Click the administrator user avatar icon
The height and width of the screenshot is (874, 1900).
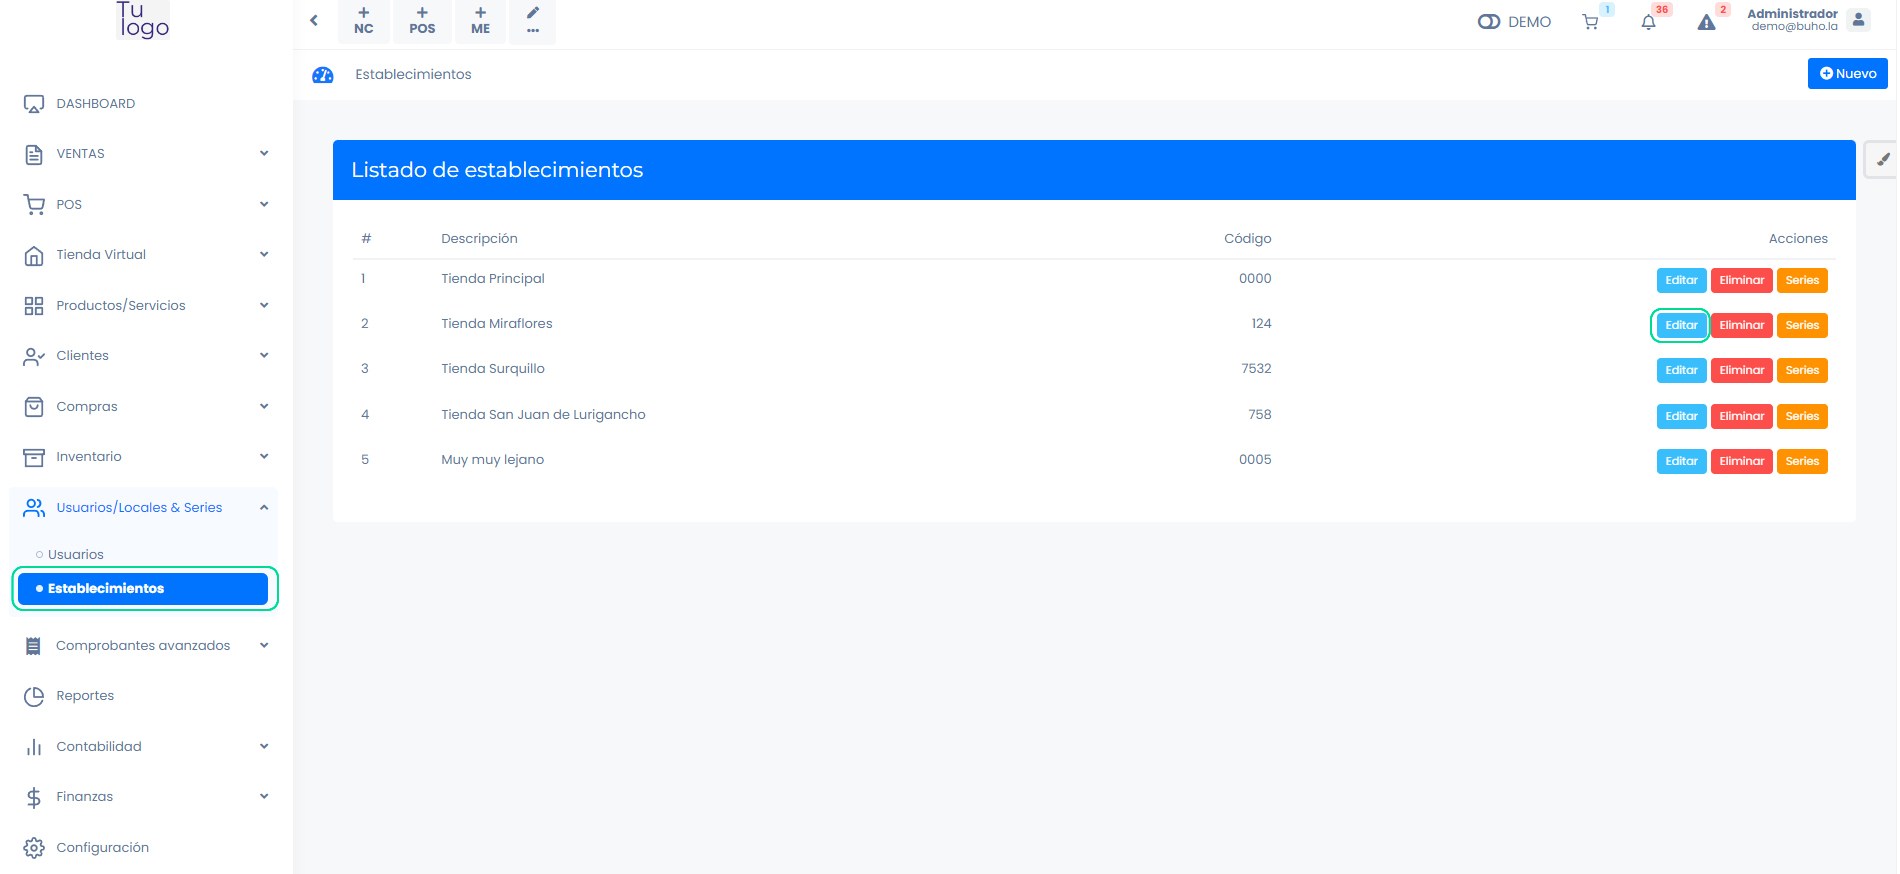tap(1858, 20)
